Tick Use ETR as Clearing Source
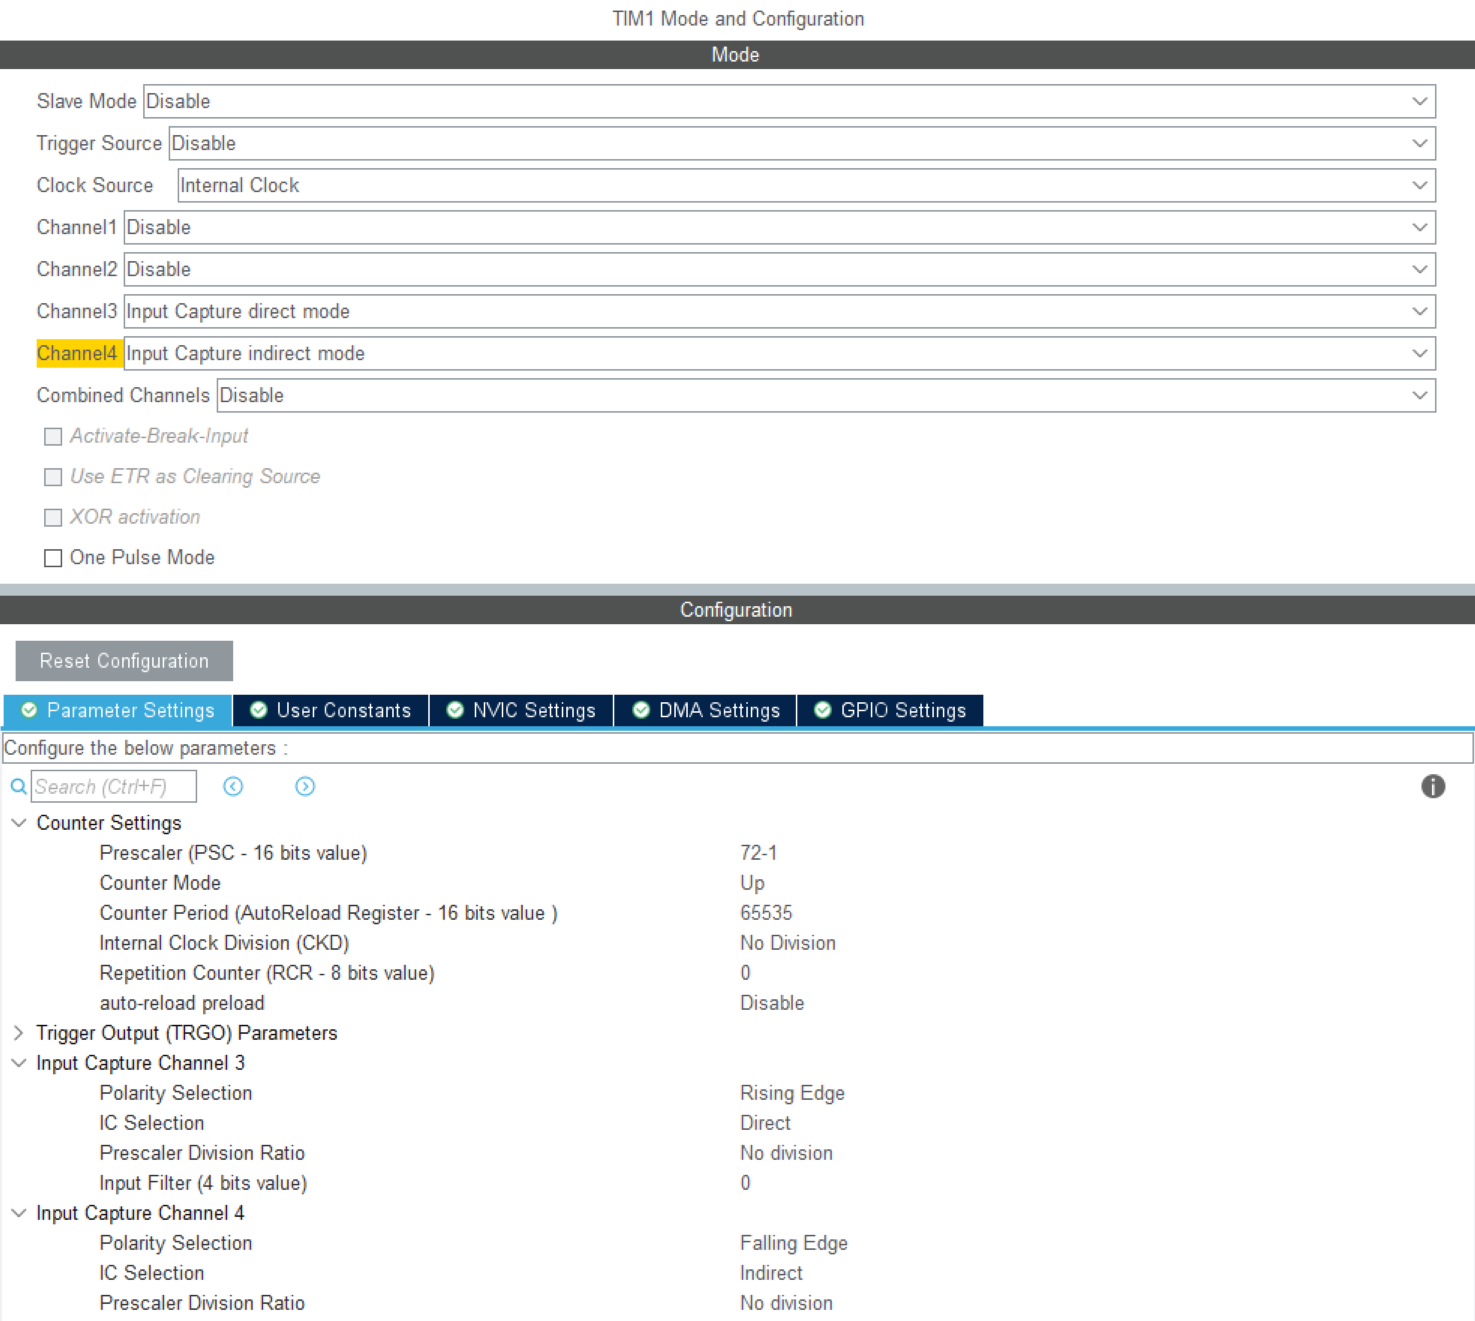The image size is (1475, 1321). pos(53,477)
